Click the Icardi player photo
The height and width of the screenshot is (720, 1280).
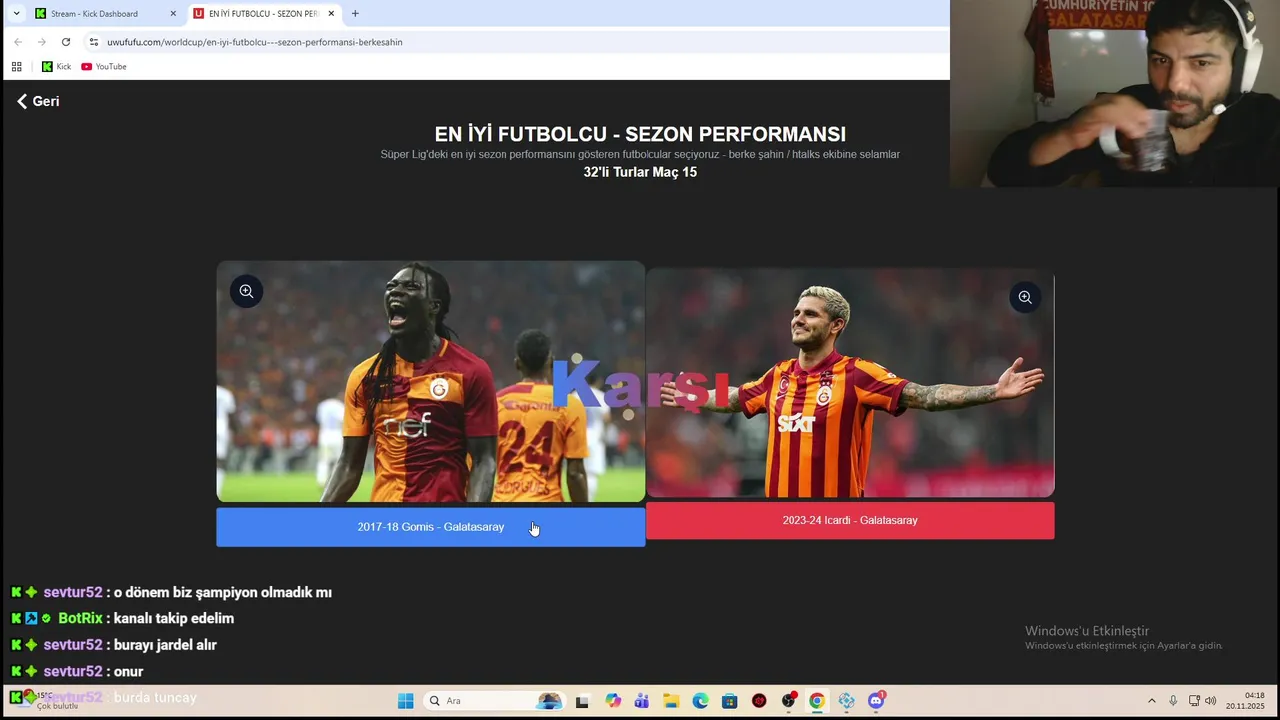[x=850, y=382]
